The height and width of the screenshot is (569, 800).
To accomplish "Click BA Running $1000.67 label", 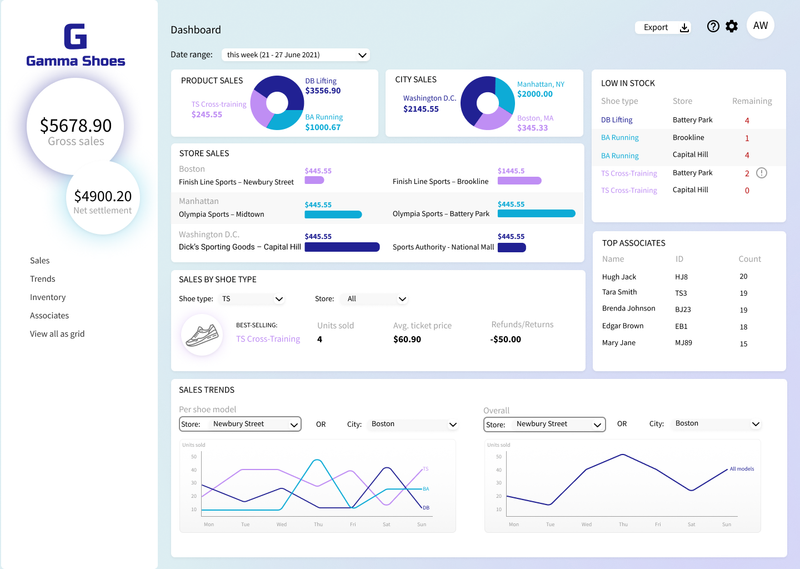I will [x=324, y=122].
